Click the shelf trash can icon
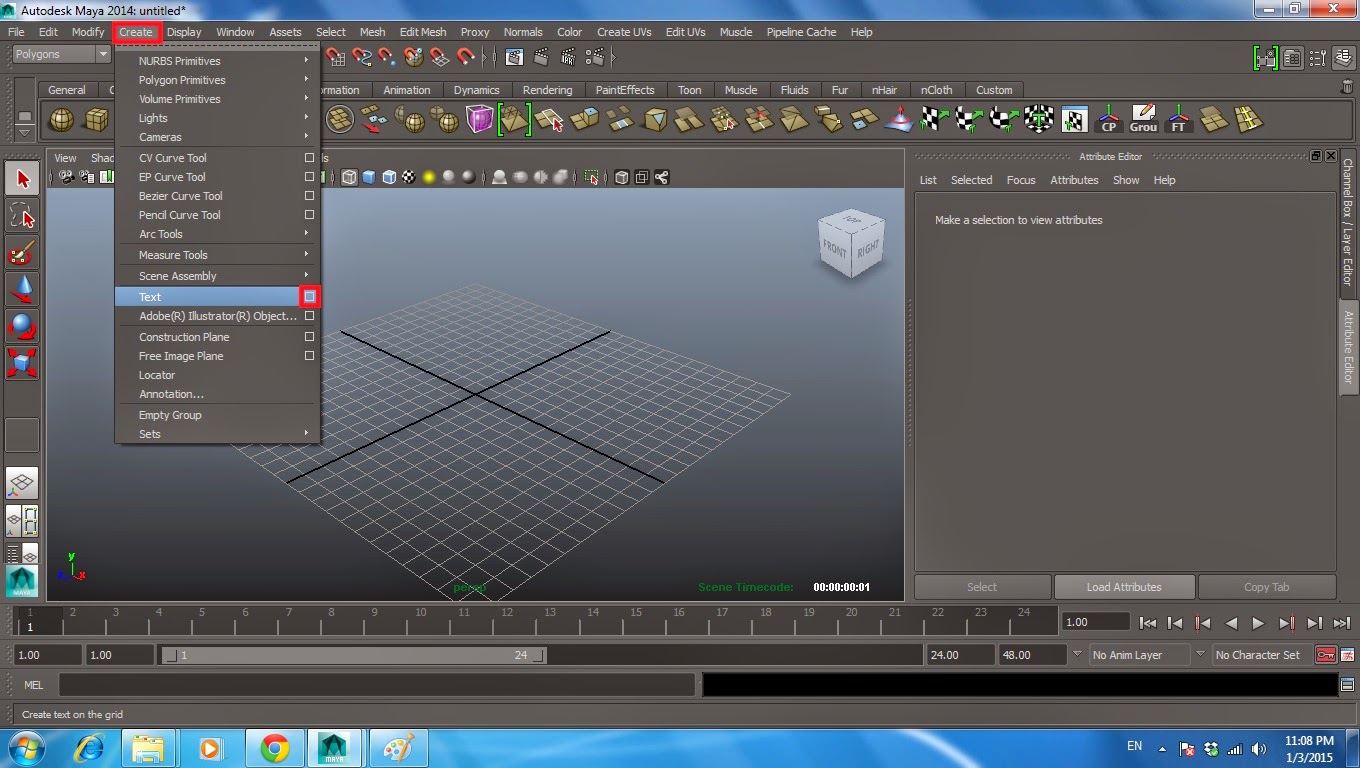 (x=1346, y=87)
